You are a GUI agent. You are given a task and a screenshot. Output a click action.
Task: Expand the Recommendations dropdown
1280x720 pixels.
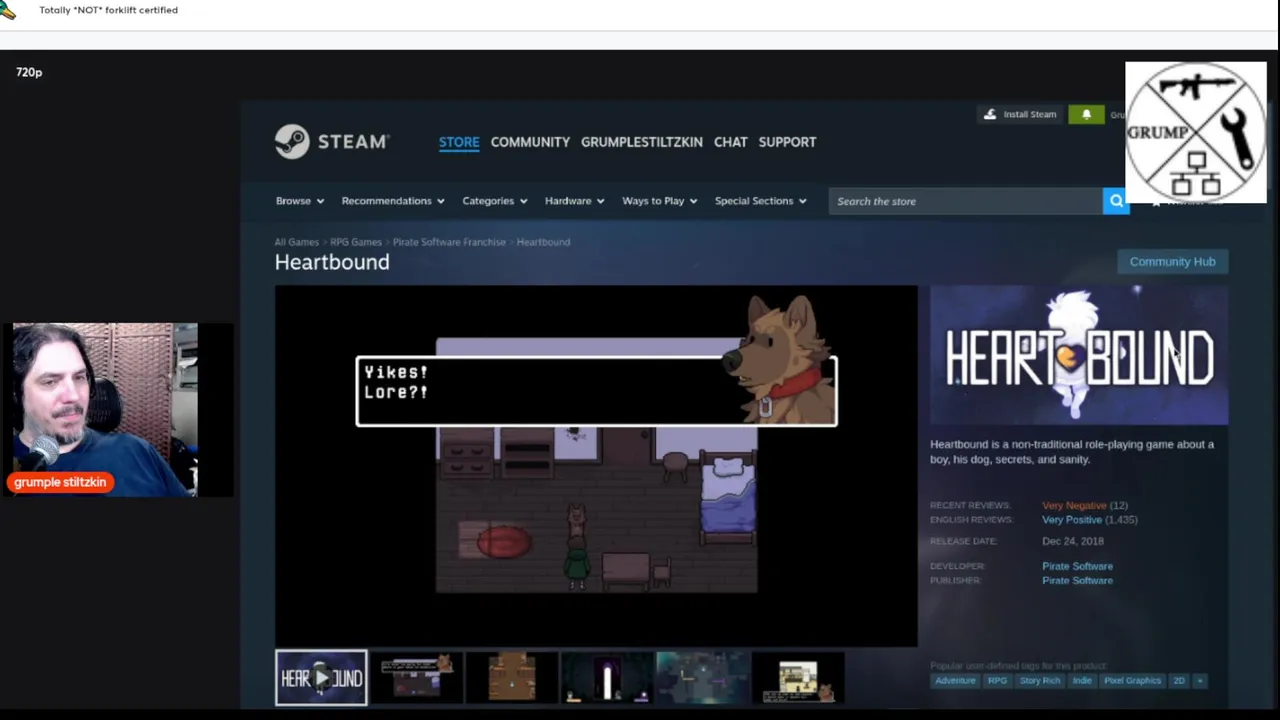[393, 201]
